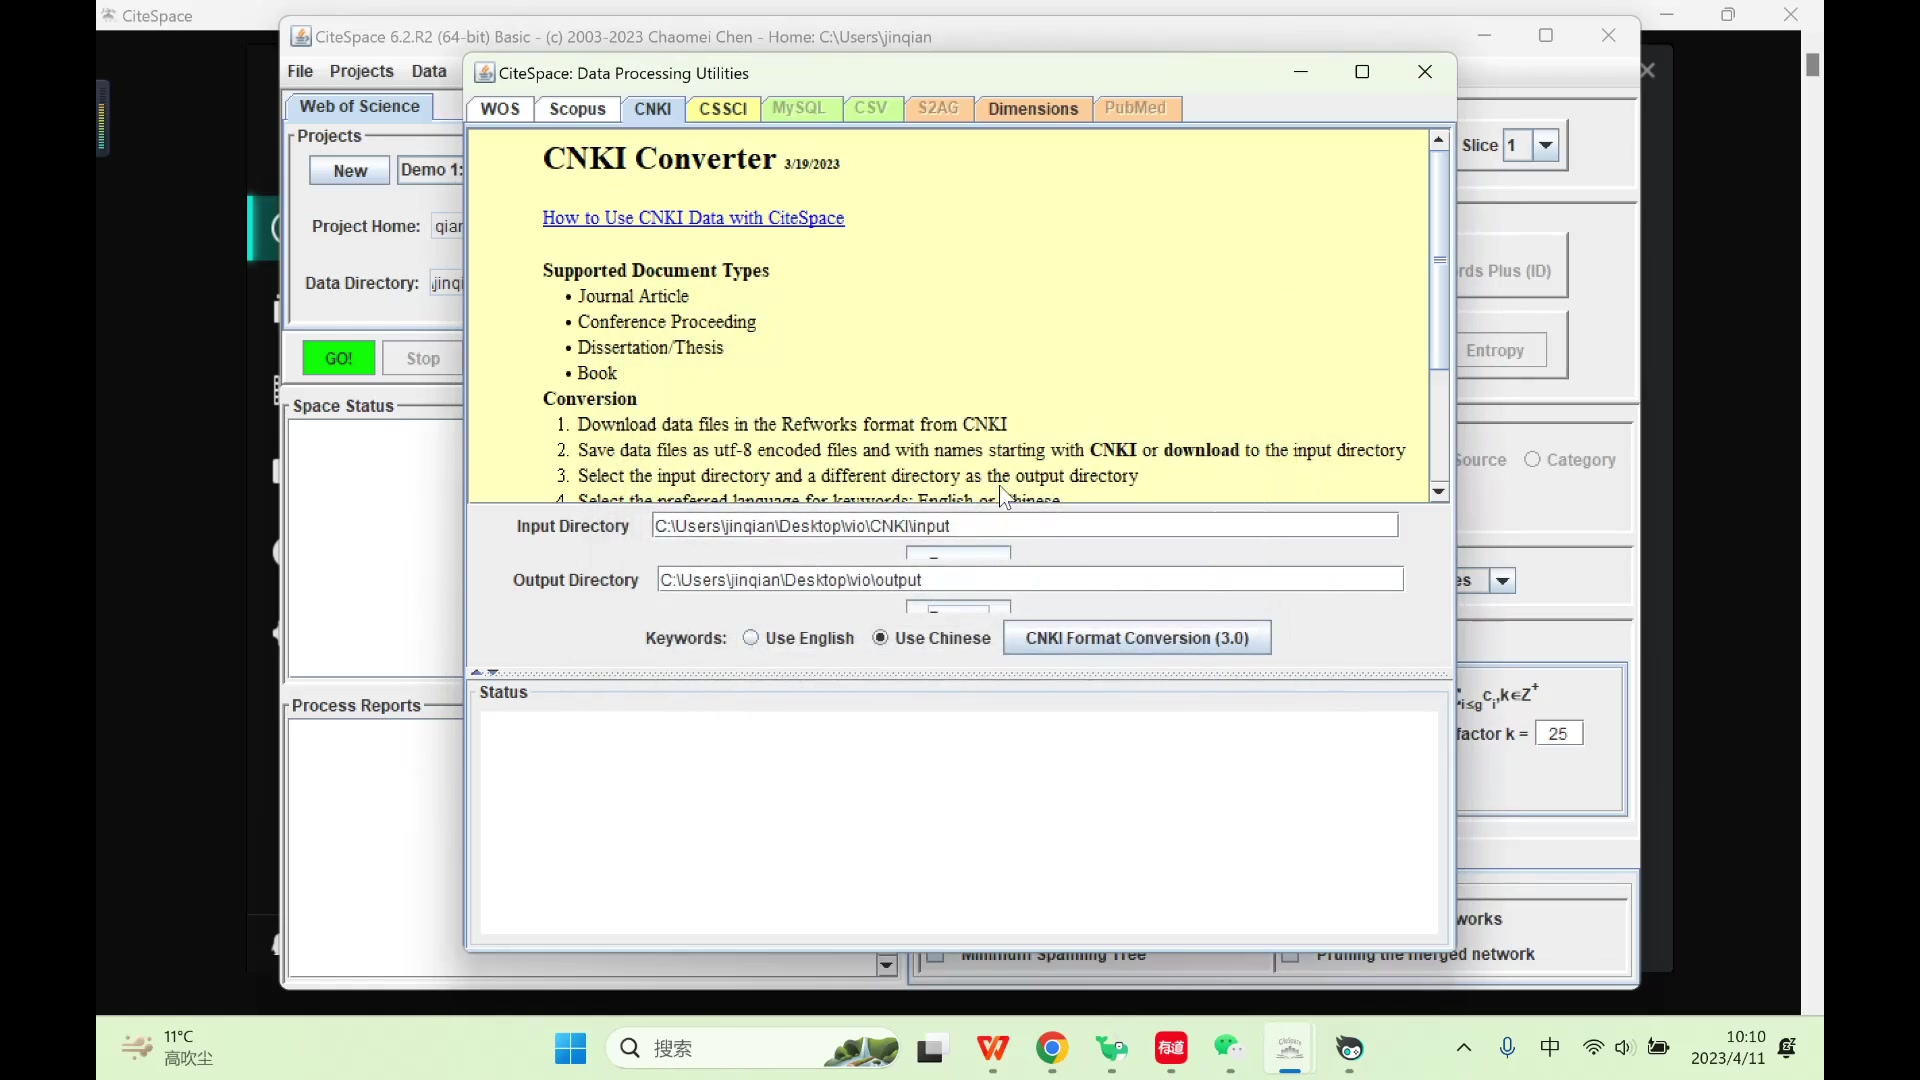Open volume control in system tray
Viewport: 1920px width, 1080px height.
[1624, 1048]
